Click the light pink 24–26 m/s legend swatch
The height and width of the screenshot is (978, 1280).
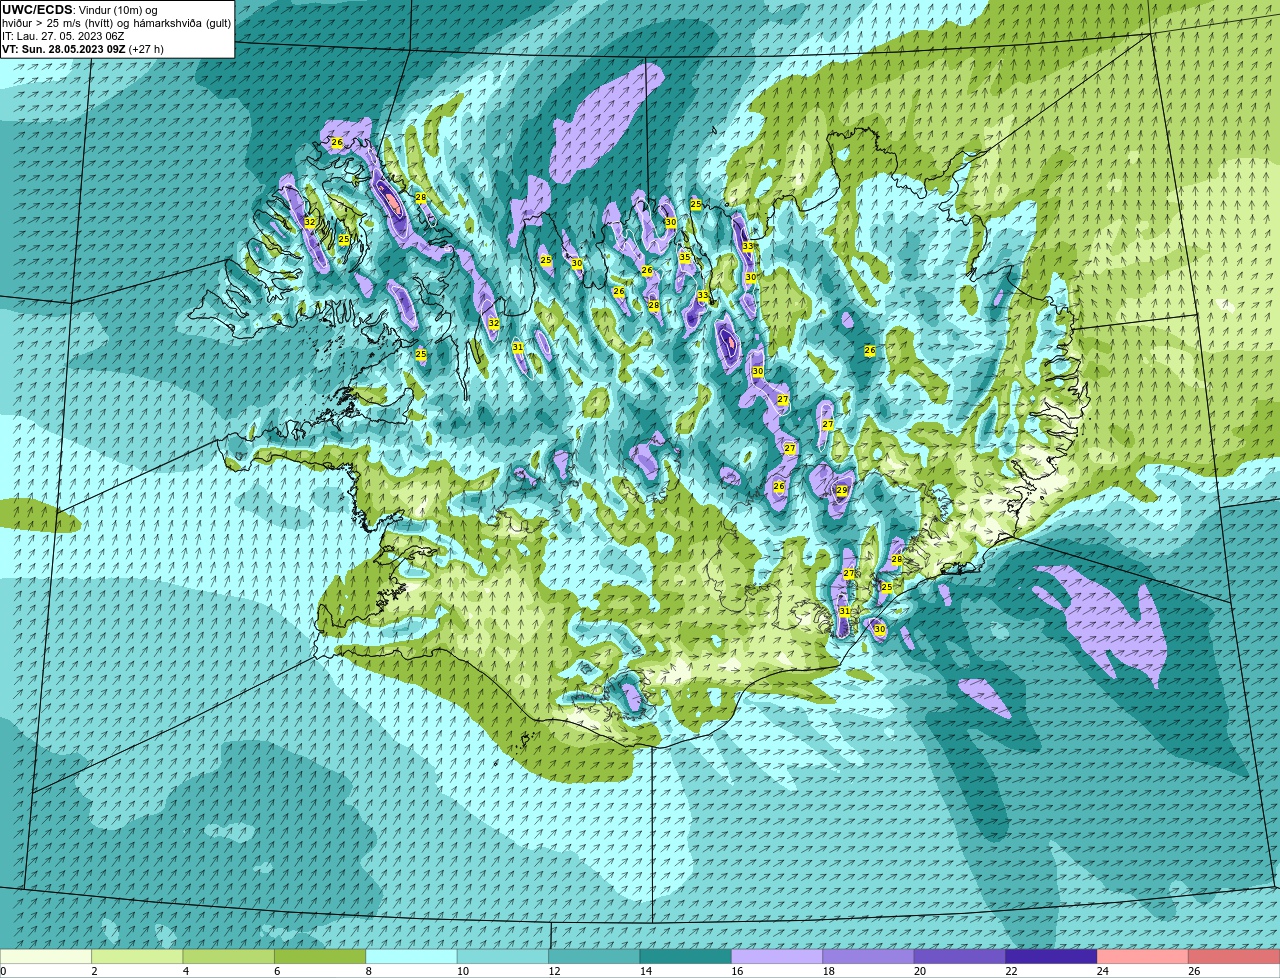[1143, 956]
